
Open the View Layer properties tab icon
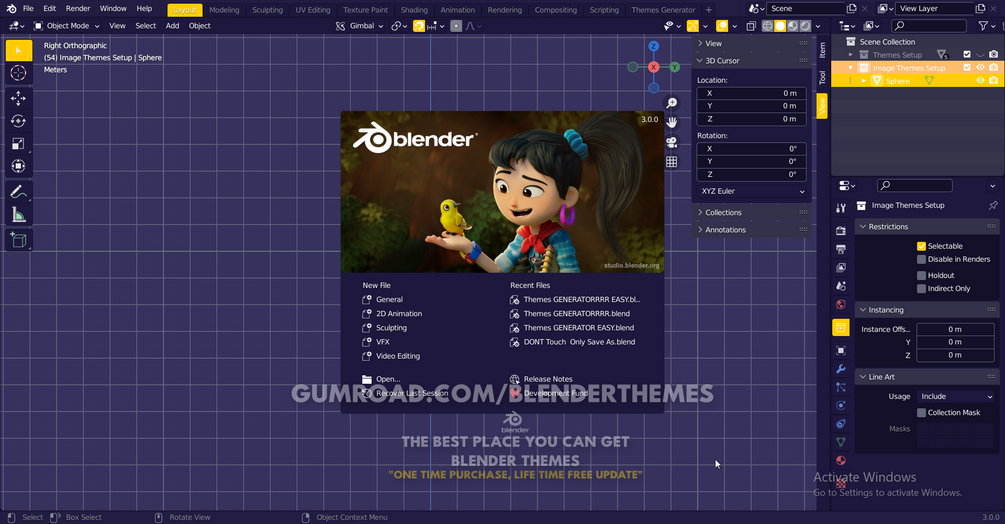coord(841,267)
